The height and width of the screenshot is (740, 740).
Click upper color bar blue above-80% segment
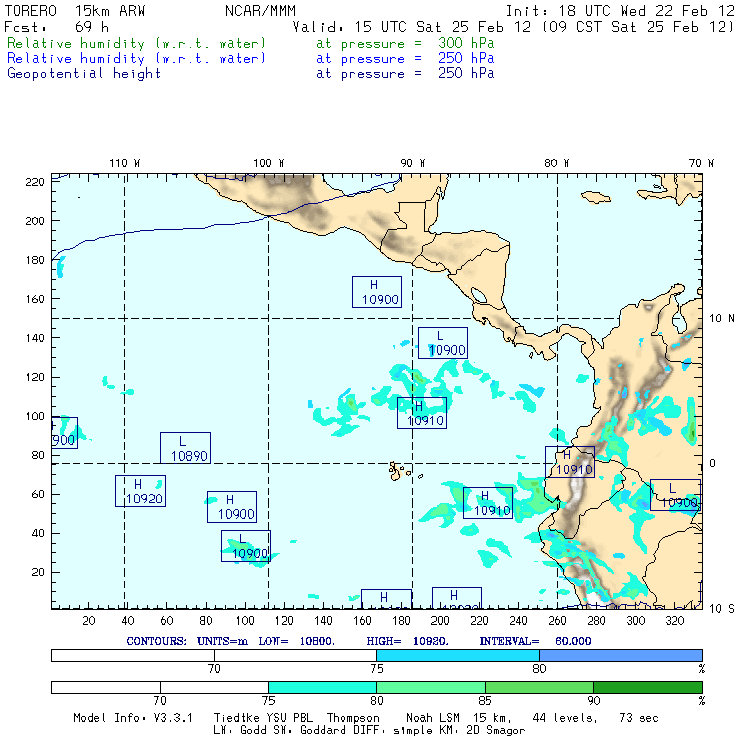[x=621, y=655]
